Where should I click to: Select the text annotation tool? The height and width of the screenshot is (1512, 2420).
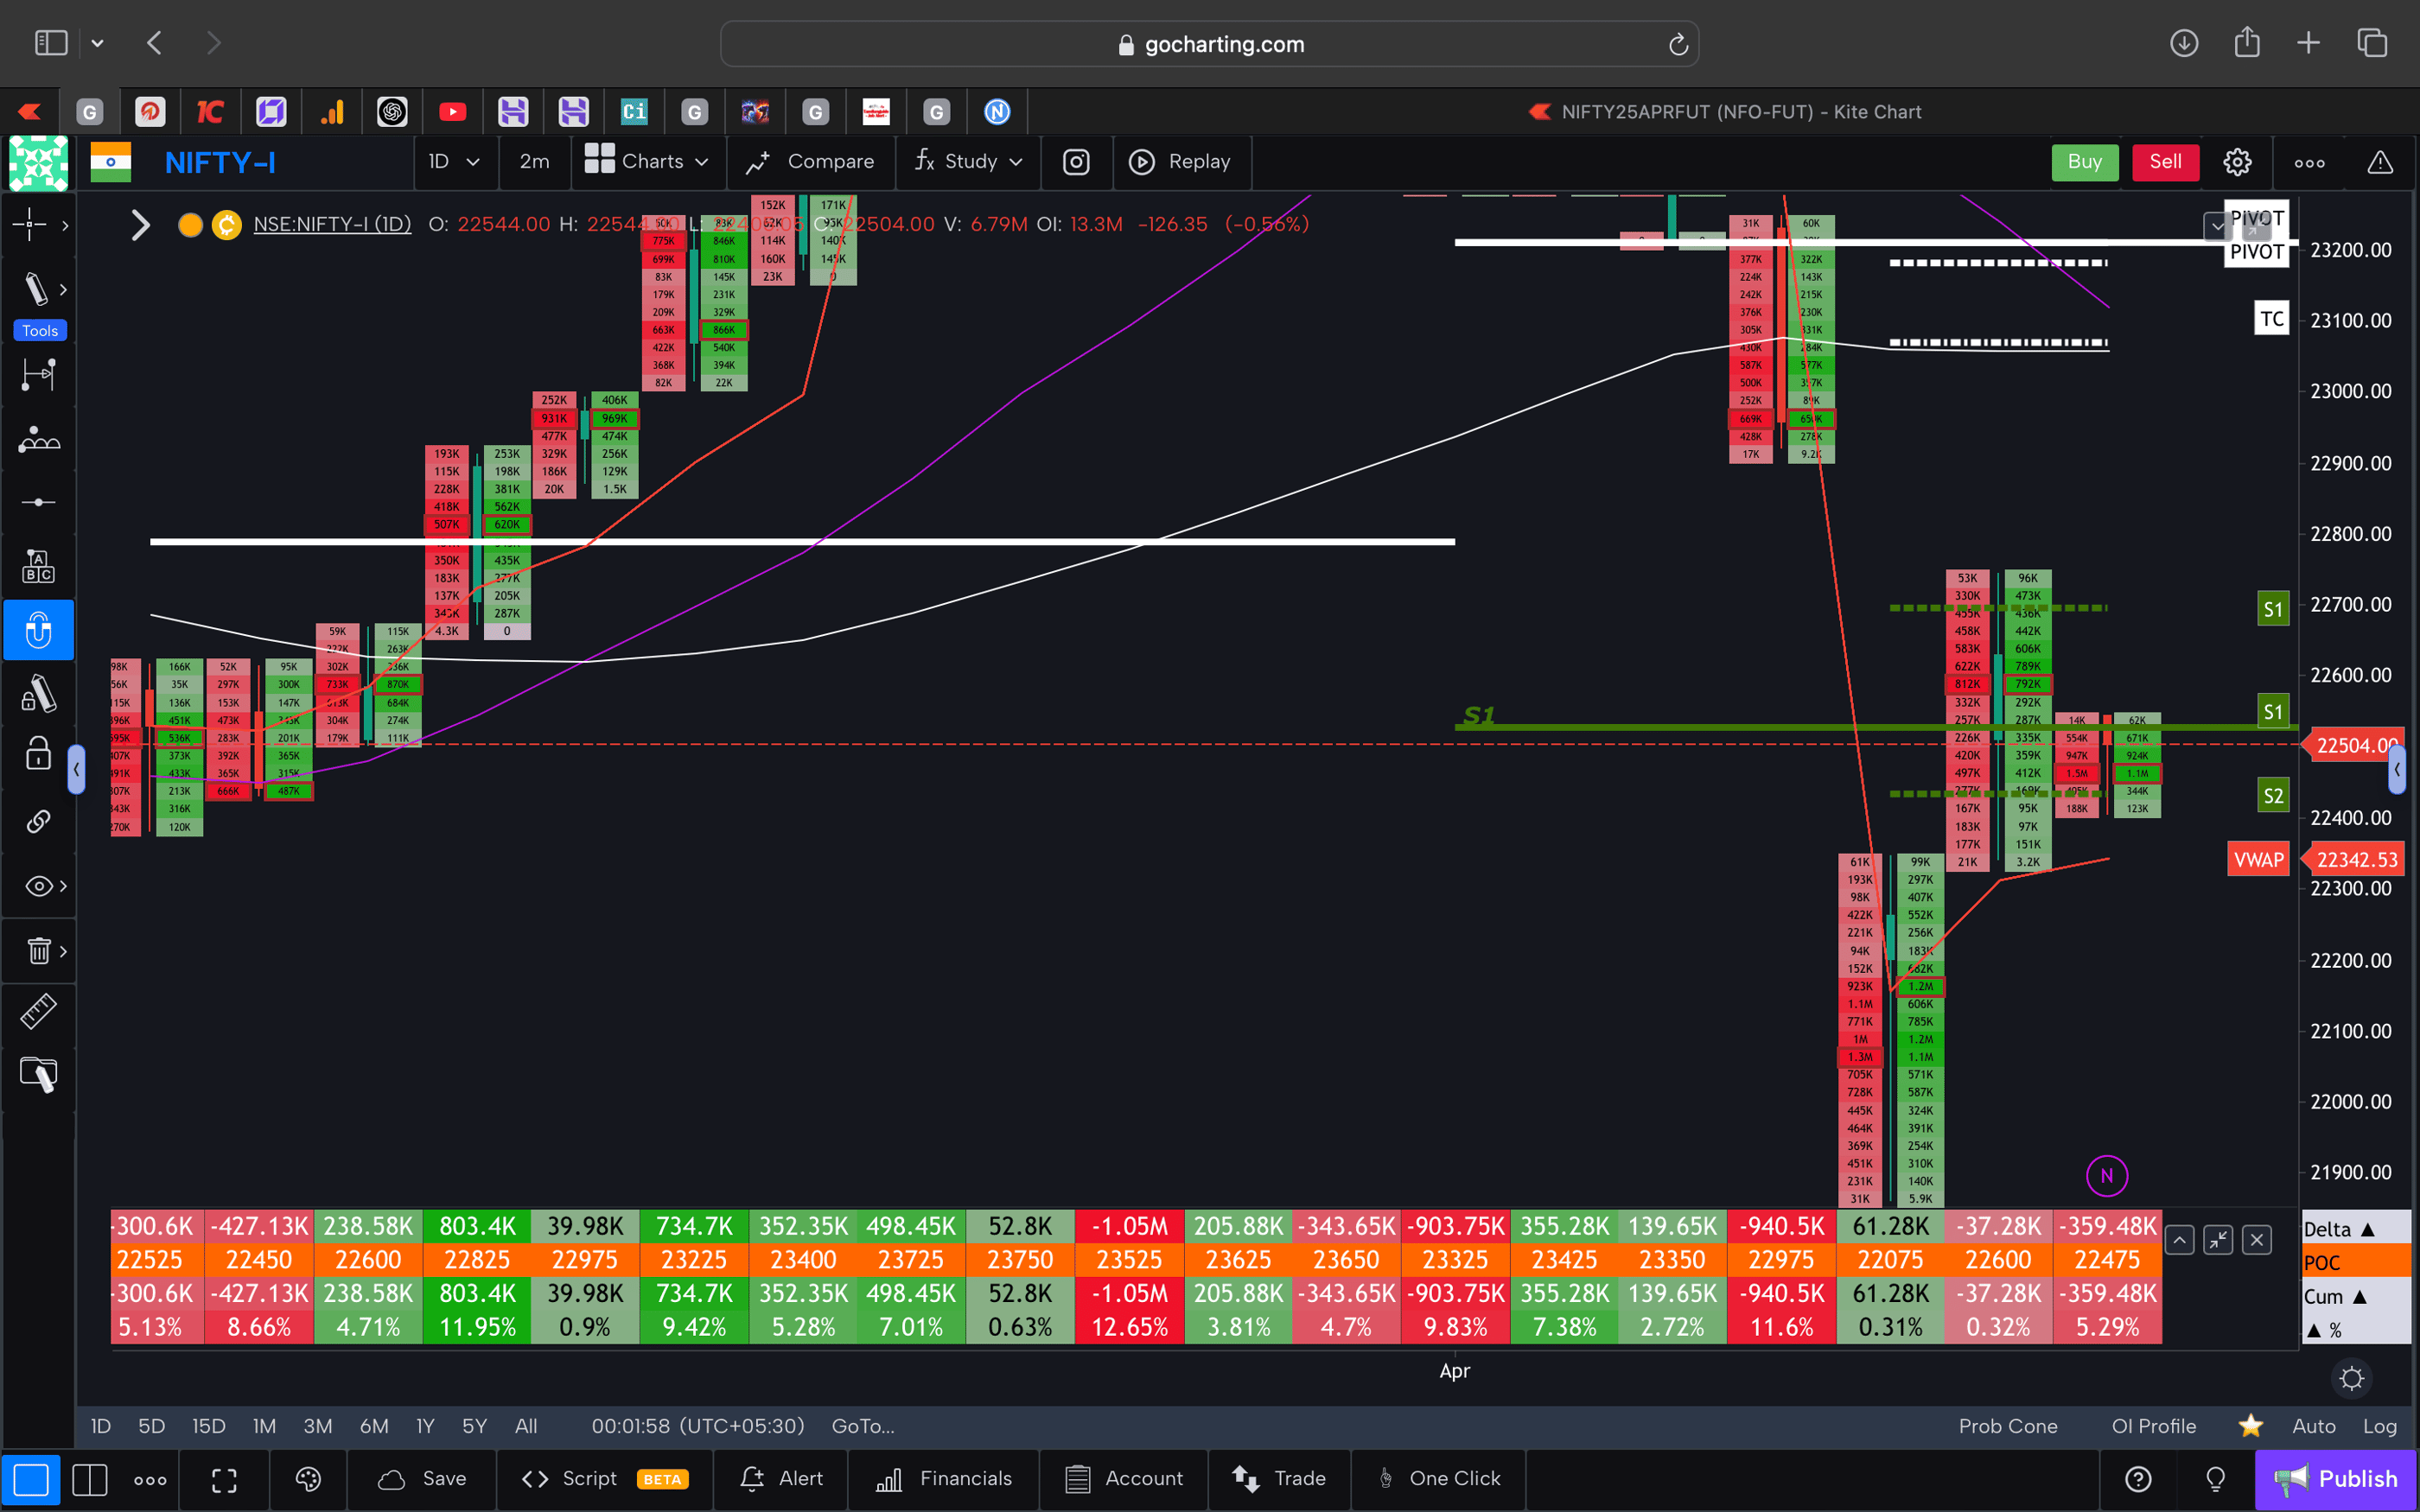coord(38,565)
